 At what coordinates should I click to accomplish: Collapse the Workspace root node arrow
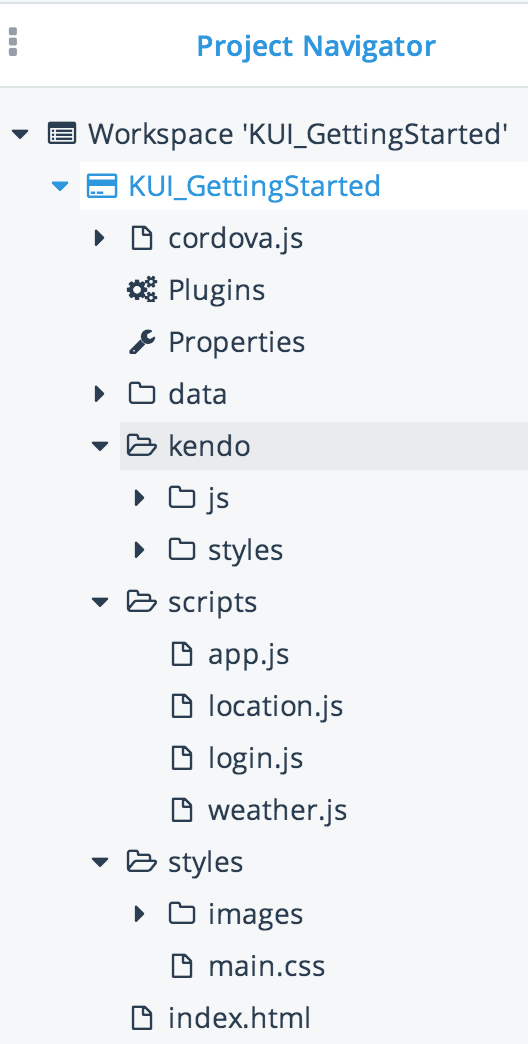point(20,134)
